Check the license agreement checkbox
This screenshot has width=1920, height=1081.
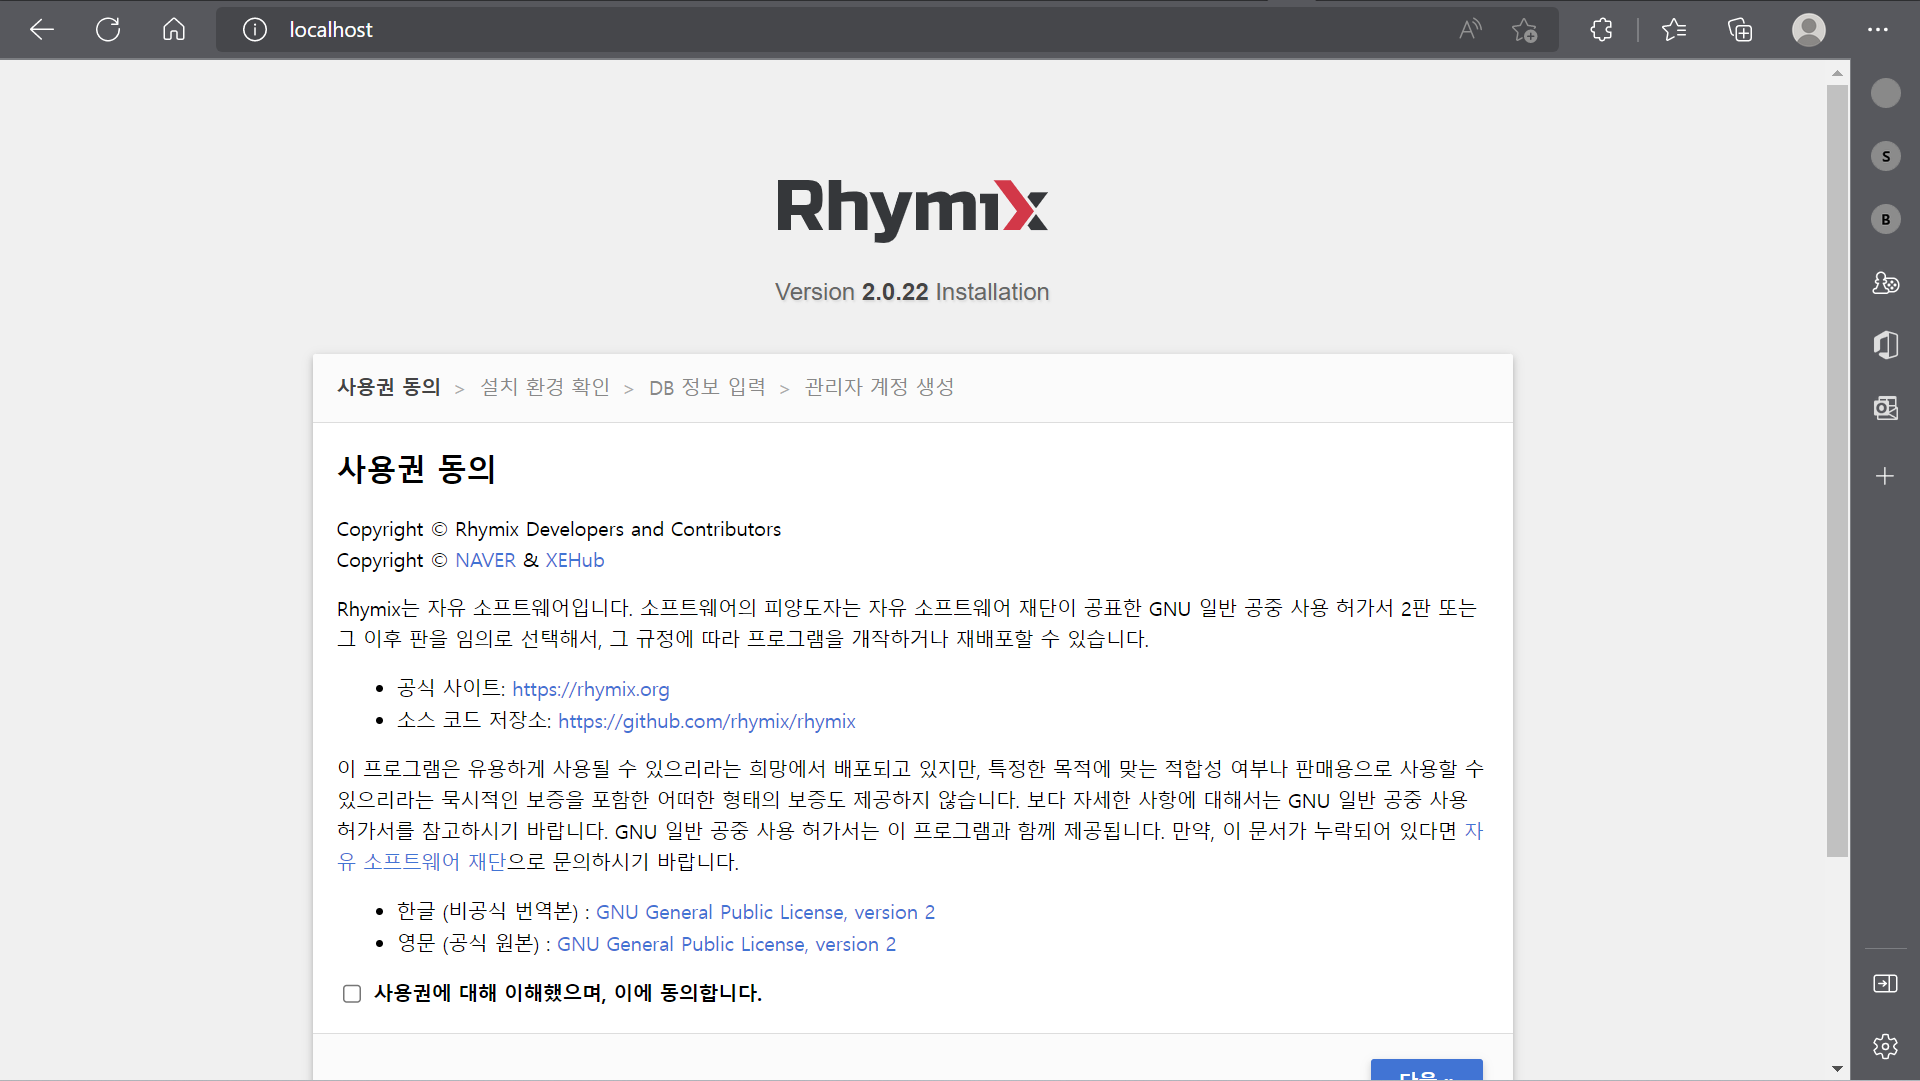tap(352, 994)
